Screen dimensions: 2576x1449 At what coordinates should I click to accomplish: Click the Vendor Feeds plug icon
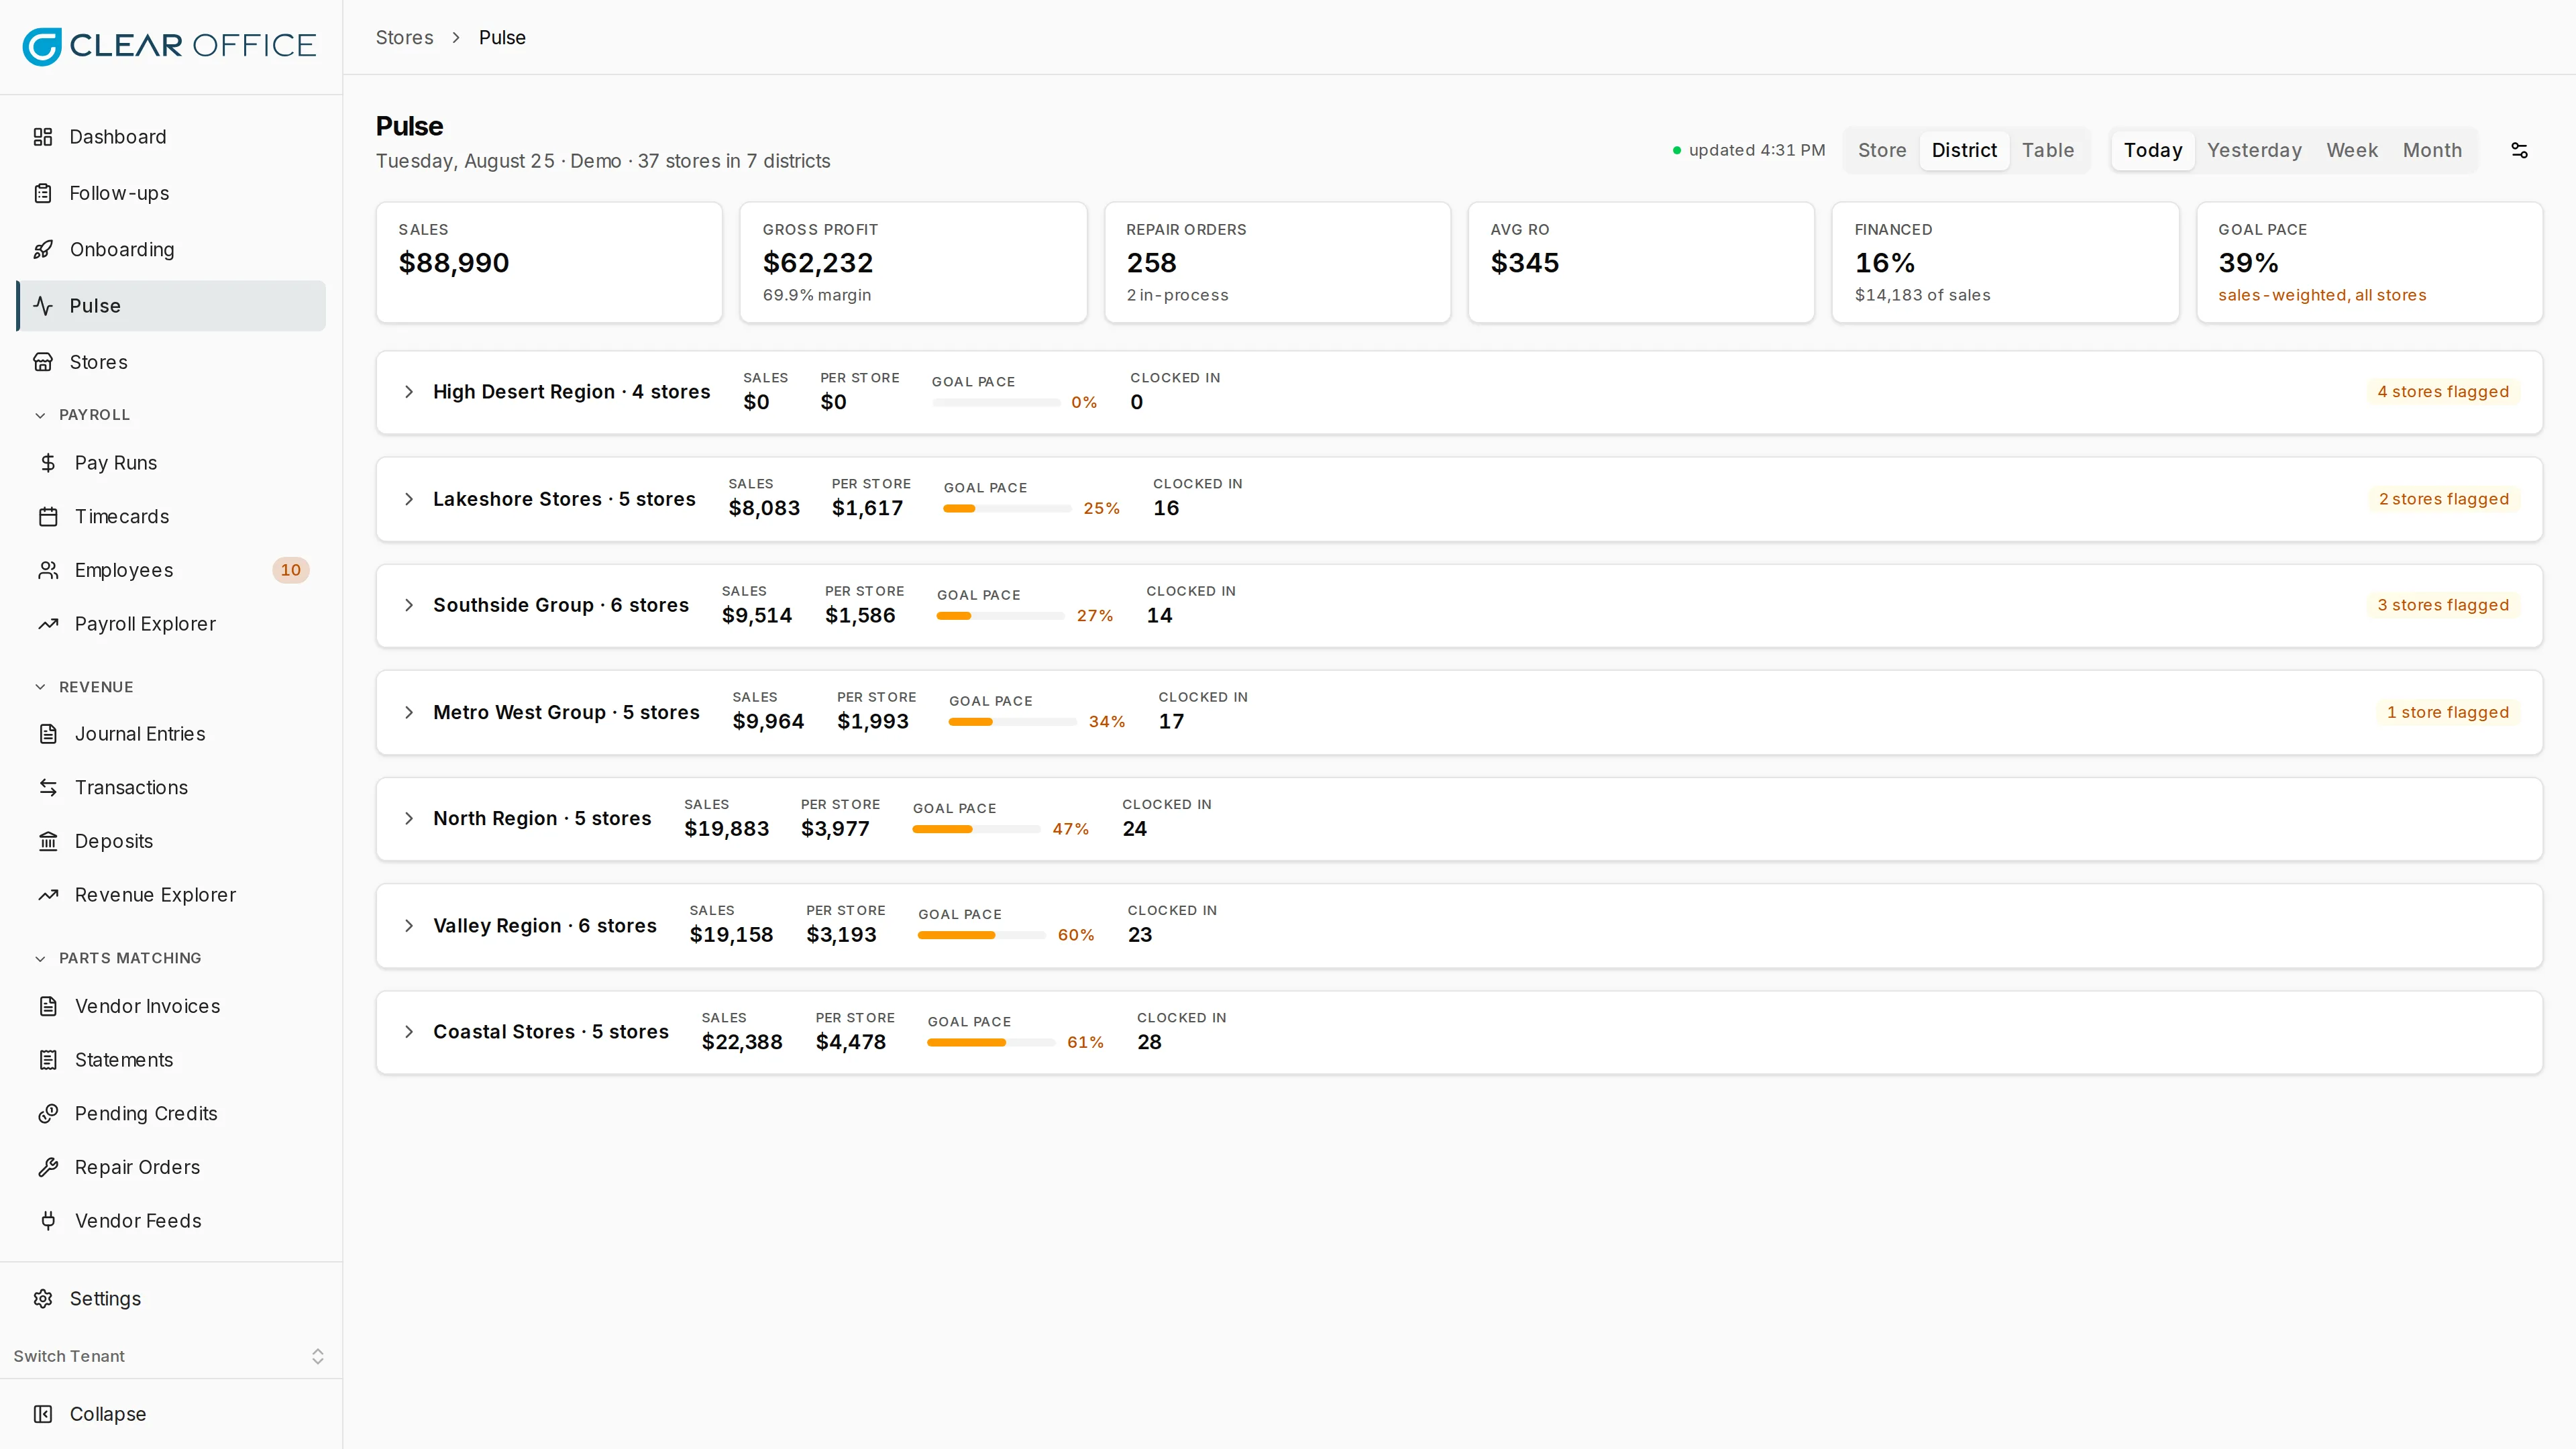pyautogui.click(x=48, y=1221)
